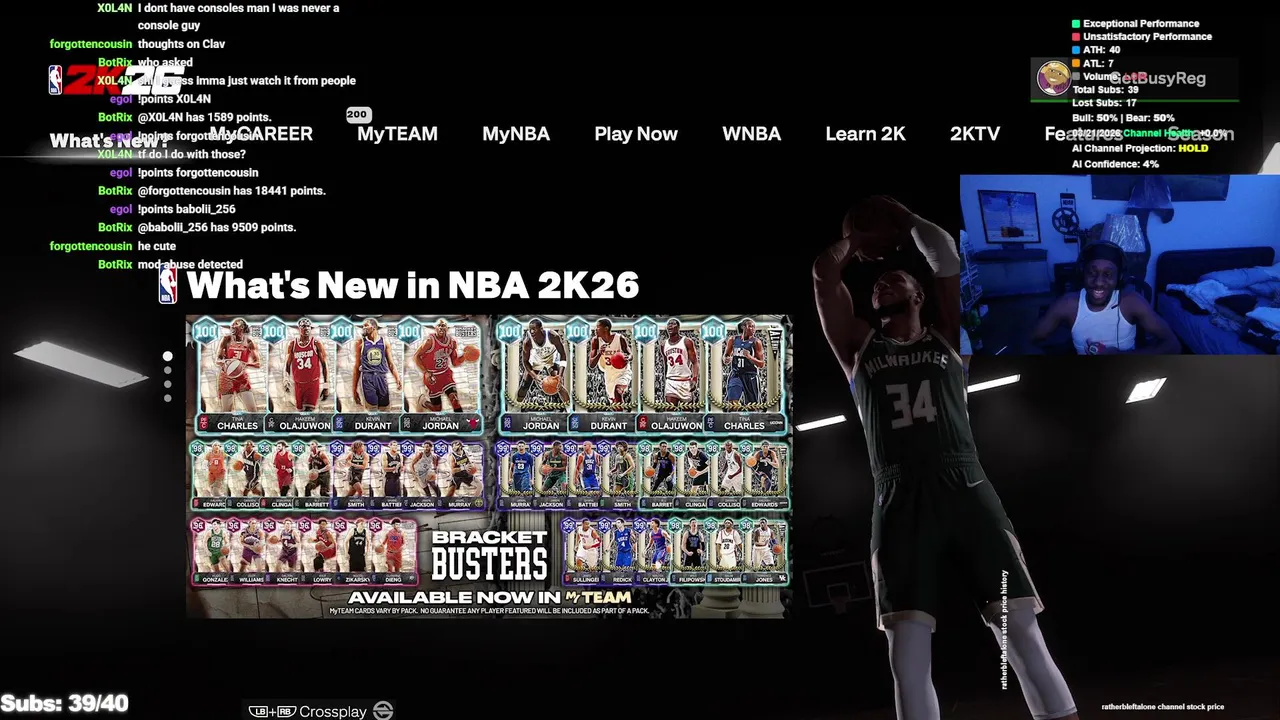Click green Exceptional Performance legend swatch

(1076, 23)
